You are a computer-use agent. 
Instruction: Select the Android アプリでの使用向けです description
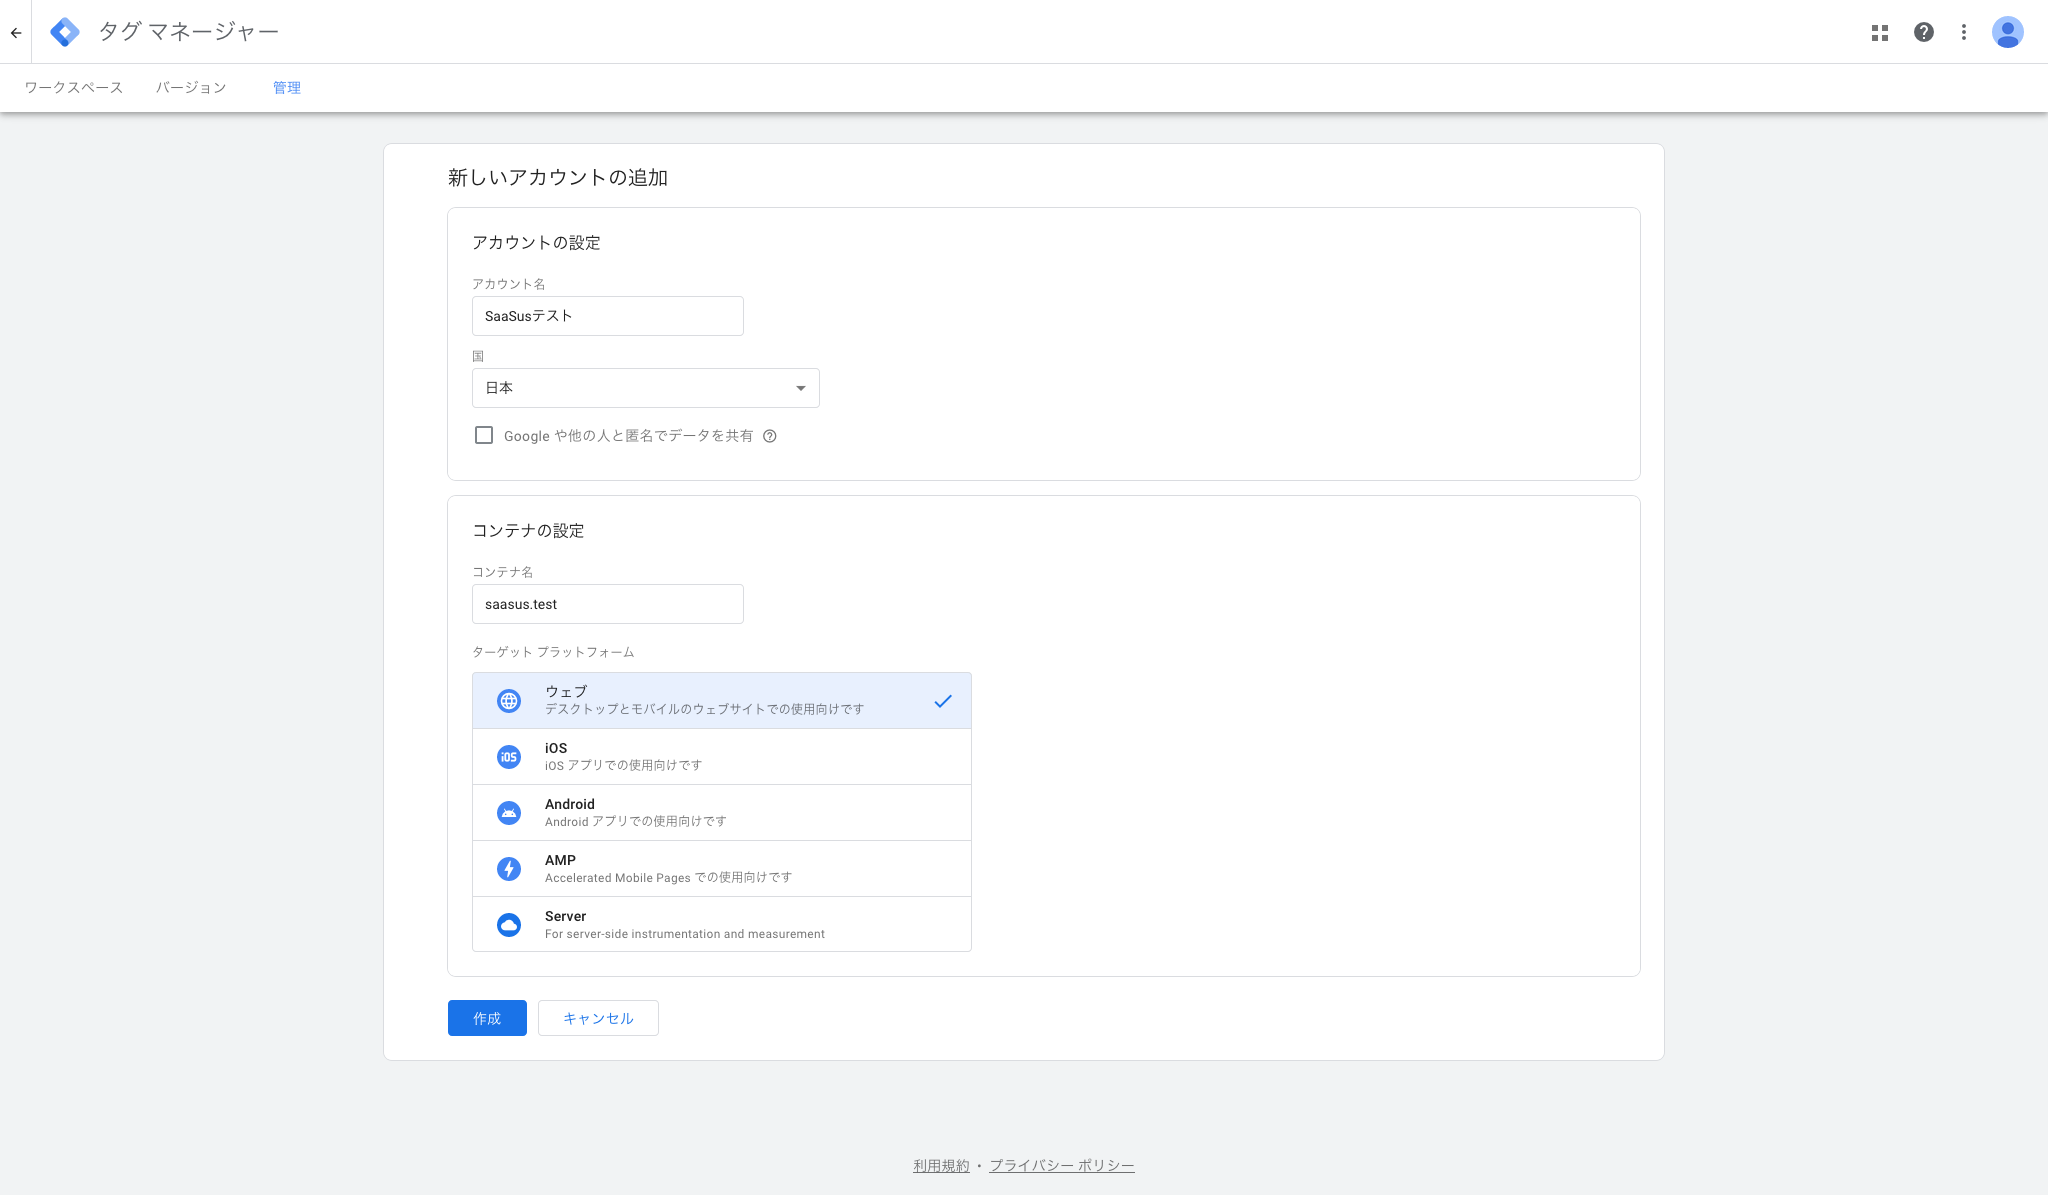point(636,822)
